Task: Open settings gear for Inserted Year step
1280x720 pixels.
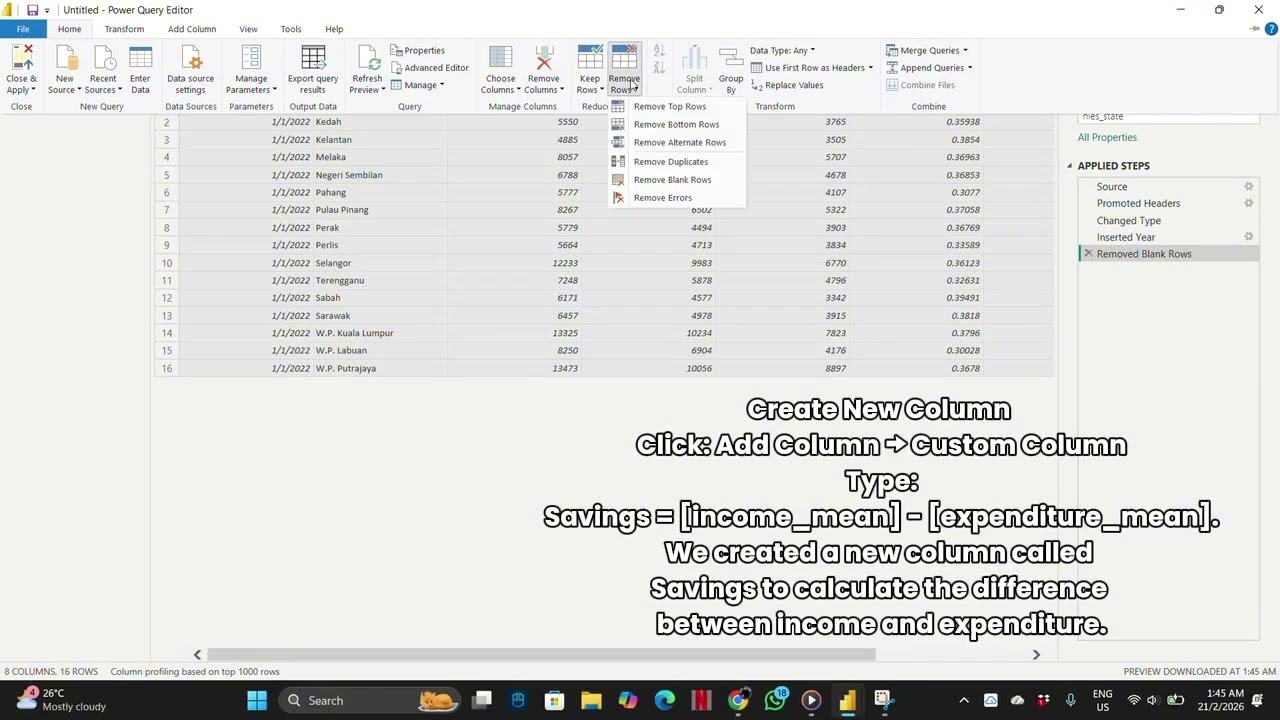Action: (1248, 237)
